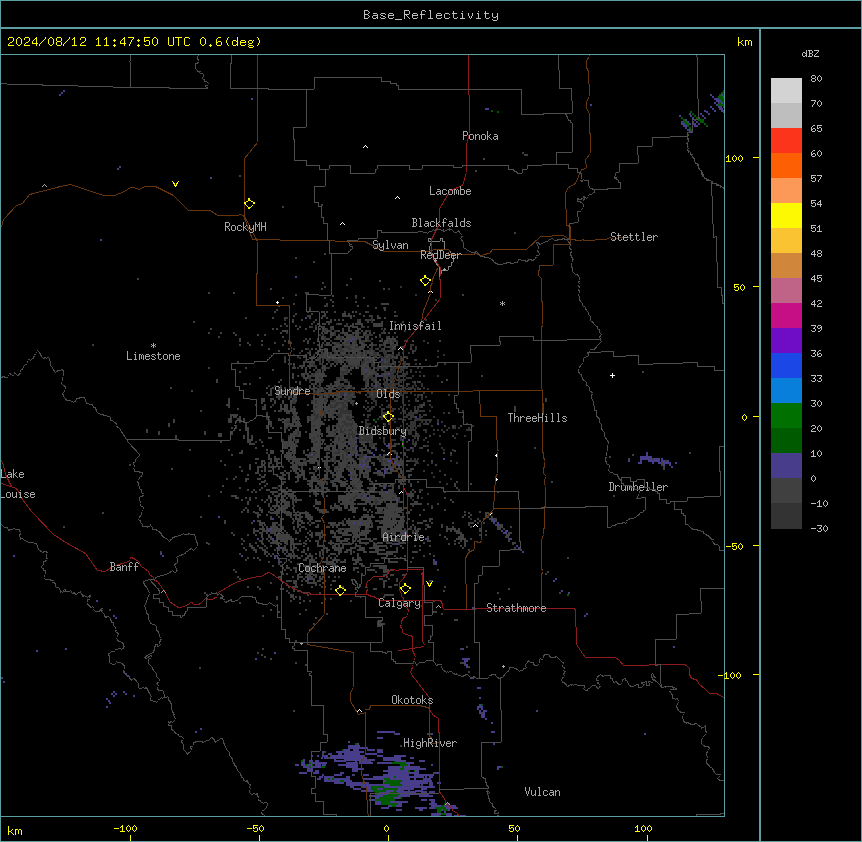Click the red 65 dBZ legend swatch
Viewport: 862px width, 842px height.
[786, 140]
